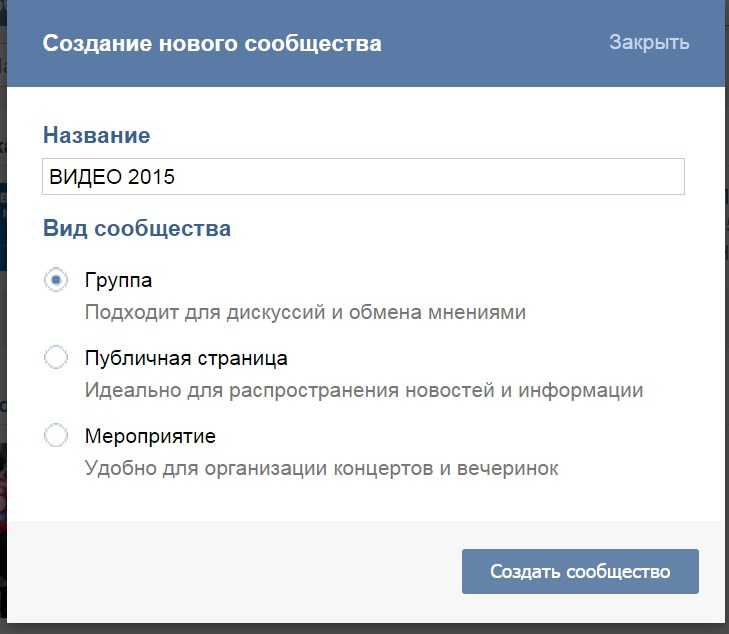Close the dialog via Закрыть link
Viewport: 729px width, 634px height.
pyautogui.click(x=649, y=42)
